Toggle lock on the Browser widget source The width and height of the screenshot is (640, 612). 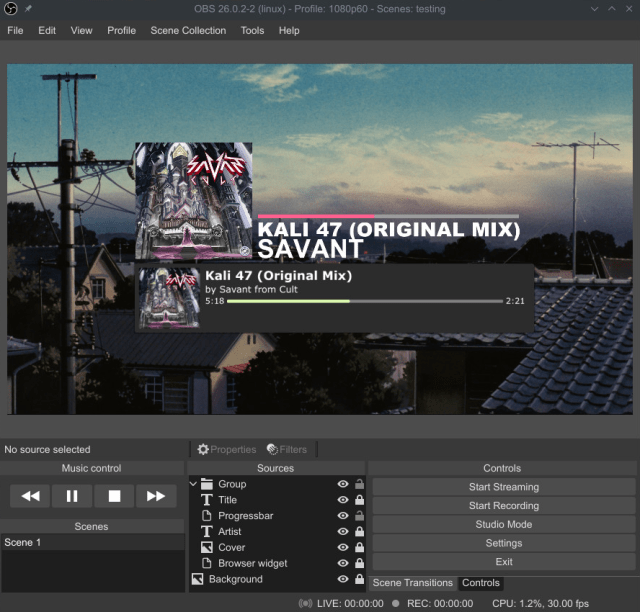(360, 563)
